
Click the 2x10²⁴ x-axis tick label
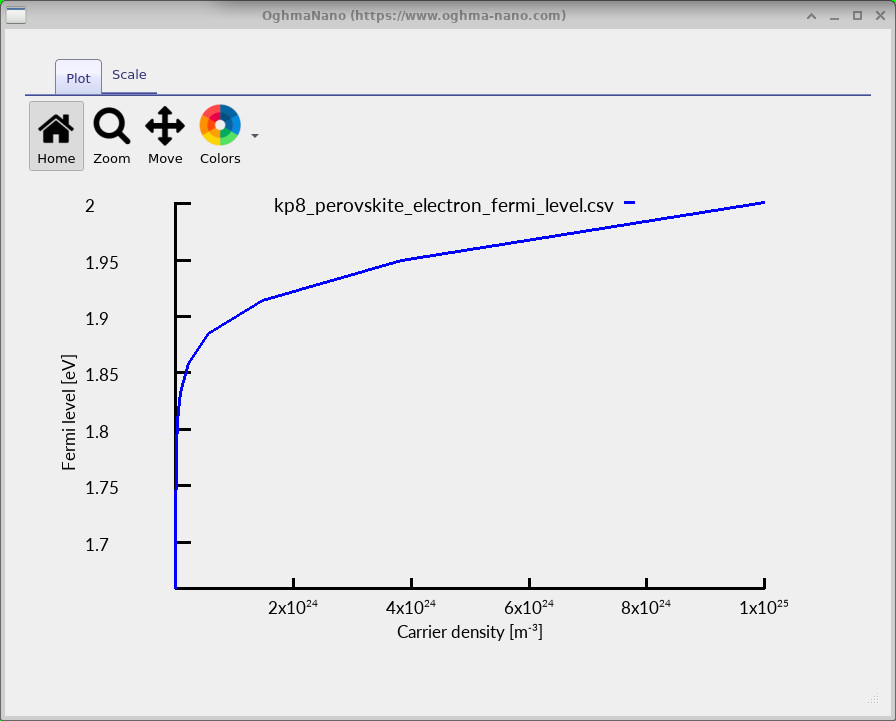[293, 607]
